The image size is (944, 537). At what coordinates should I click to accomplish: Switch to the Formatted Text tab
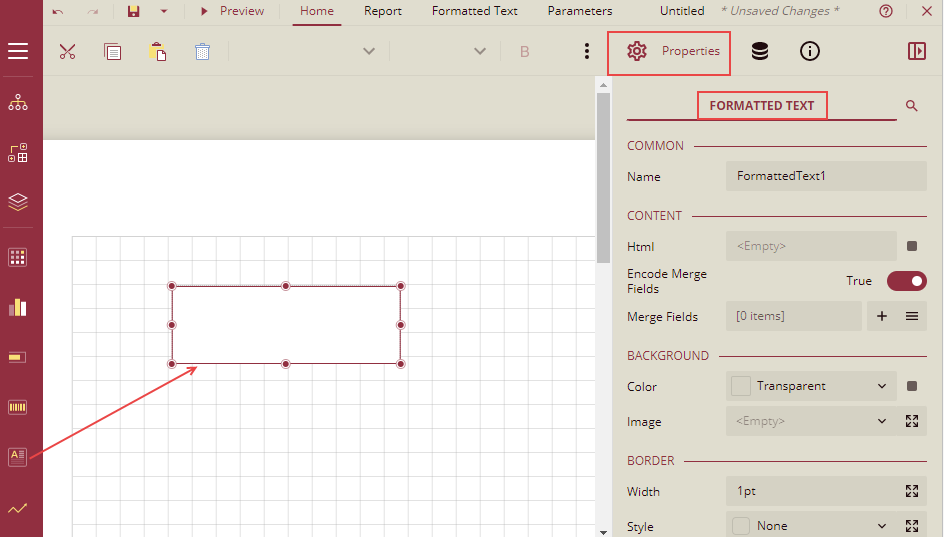tap(474, 11)
